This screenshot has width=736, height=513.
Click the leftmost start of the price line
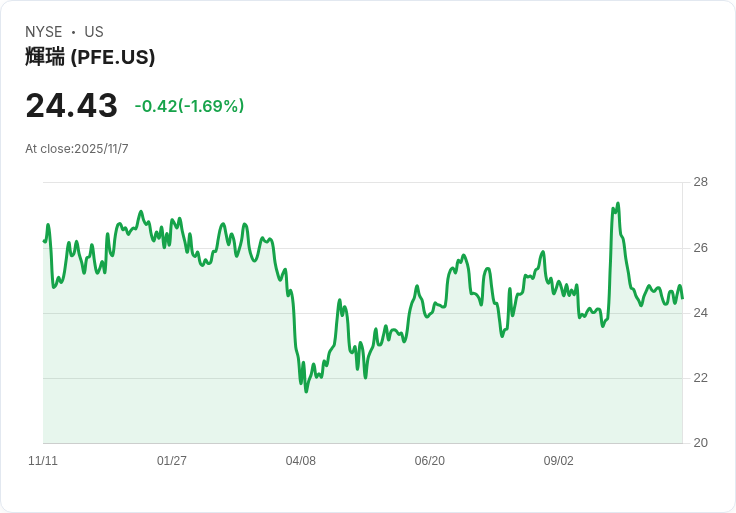click(44, 241)
